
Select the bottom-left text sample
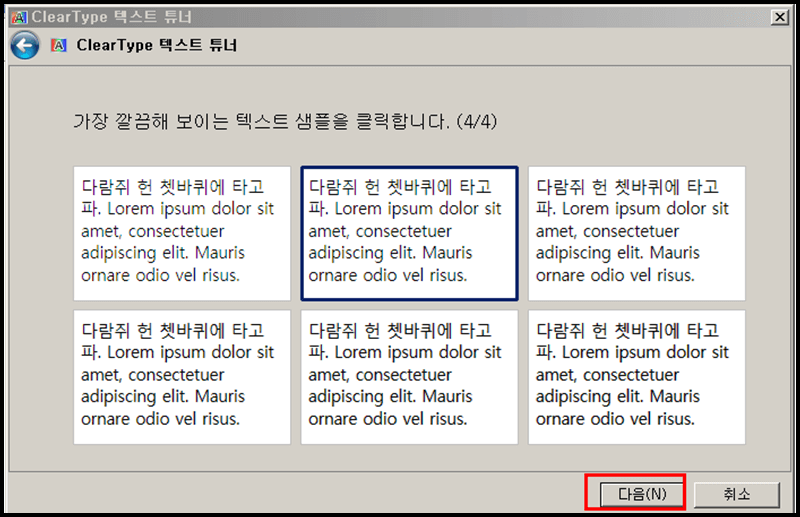(x=182, y=377)
